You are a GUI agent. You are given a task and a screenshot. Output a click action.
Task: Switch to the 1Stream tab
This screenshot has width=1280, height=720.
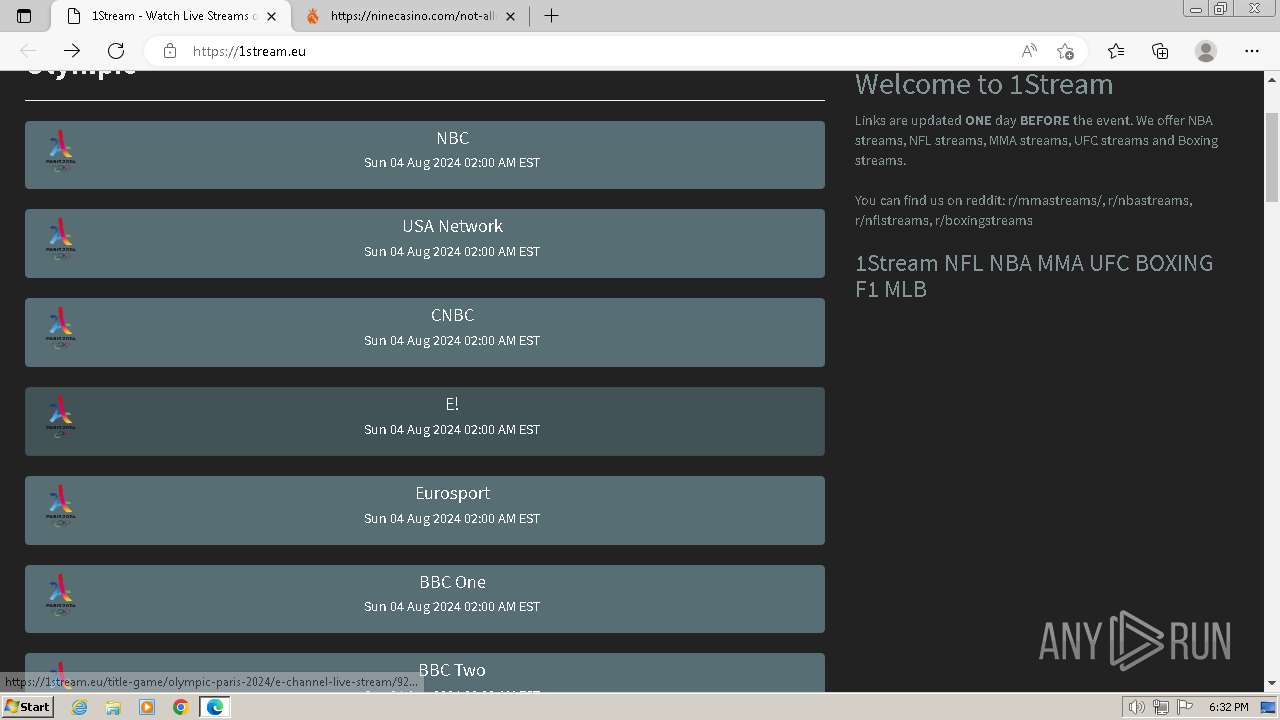(170, 16)
